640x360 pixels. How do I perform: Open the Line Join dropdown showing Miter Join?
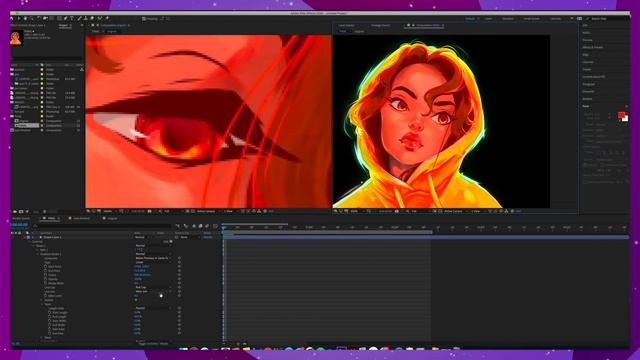pyautogui.click(x=153, y=291)
